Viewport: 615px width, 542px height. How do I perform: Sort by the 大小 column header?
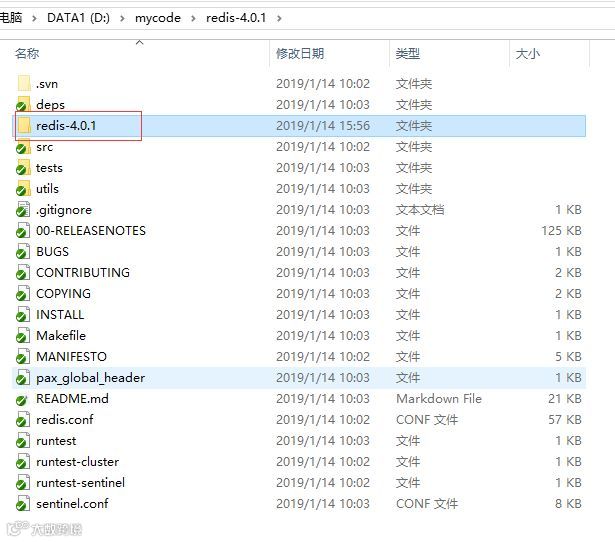(528, 53)
